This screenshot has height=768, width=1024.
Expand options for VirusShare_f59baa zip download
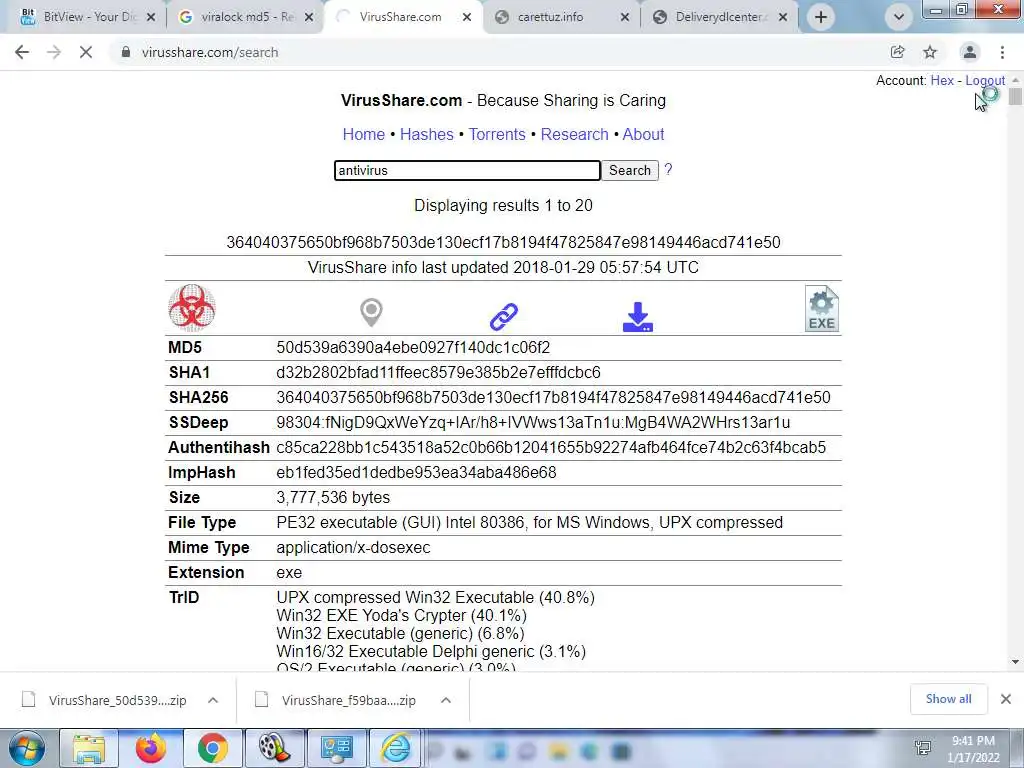coord(446,700)
